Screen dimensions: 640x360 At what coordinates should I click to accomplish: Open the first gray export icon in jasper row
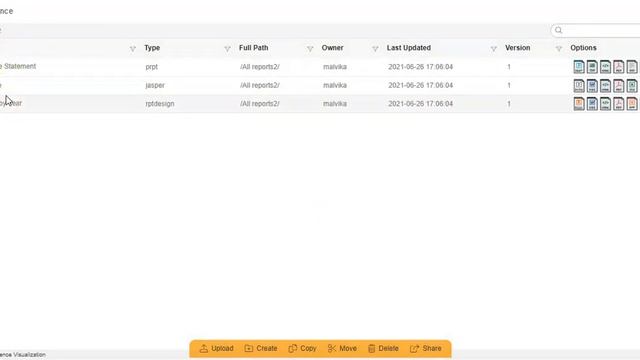[x=579, y=85]
